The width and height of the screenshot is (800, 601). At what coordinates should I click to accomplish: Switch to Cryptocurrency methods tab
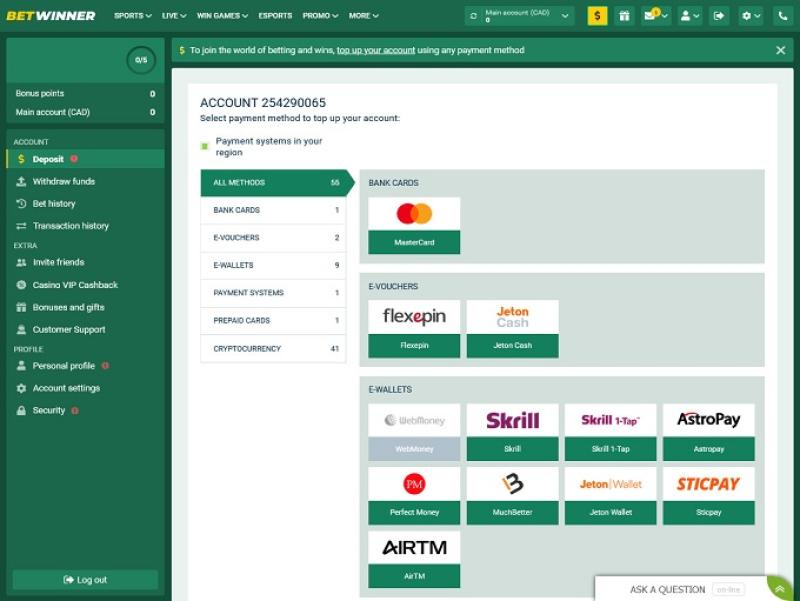coord(272,349)
